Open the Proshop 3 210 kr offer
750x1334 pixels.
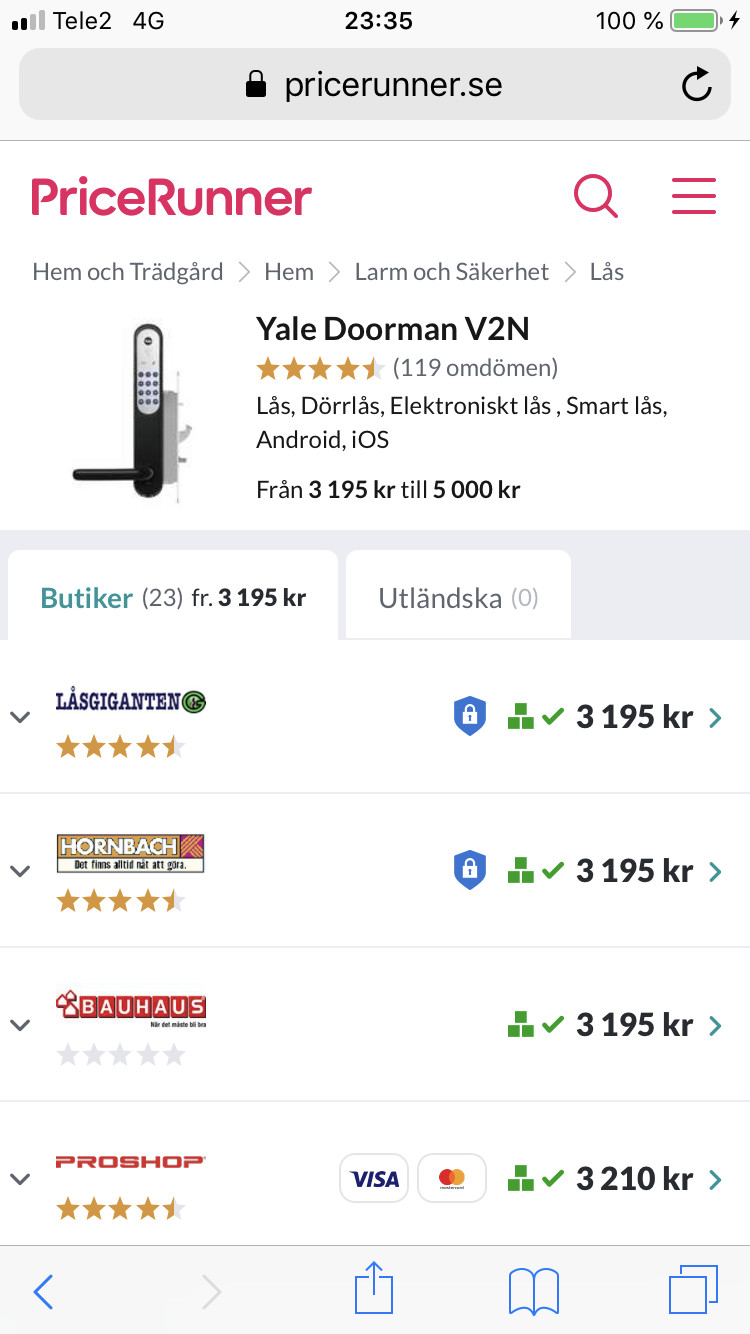634,1179
